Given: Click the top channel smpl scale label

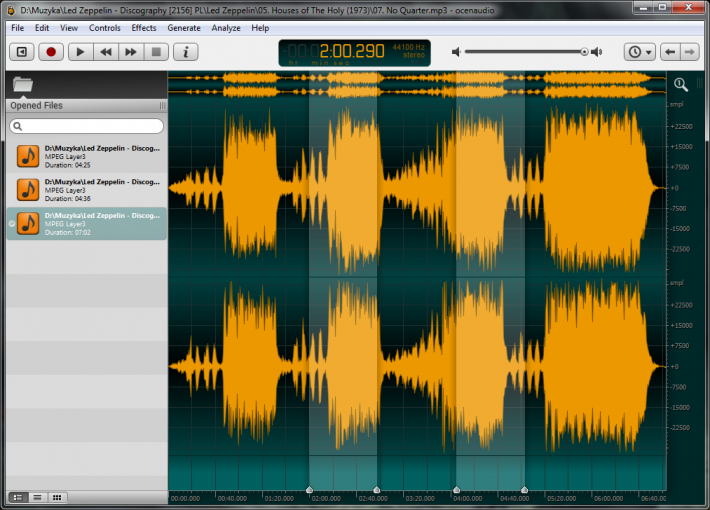Looking at the screenshot, I should (676, 105).
